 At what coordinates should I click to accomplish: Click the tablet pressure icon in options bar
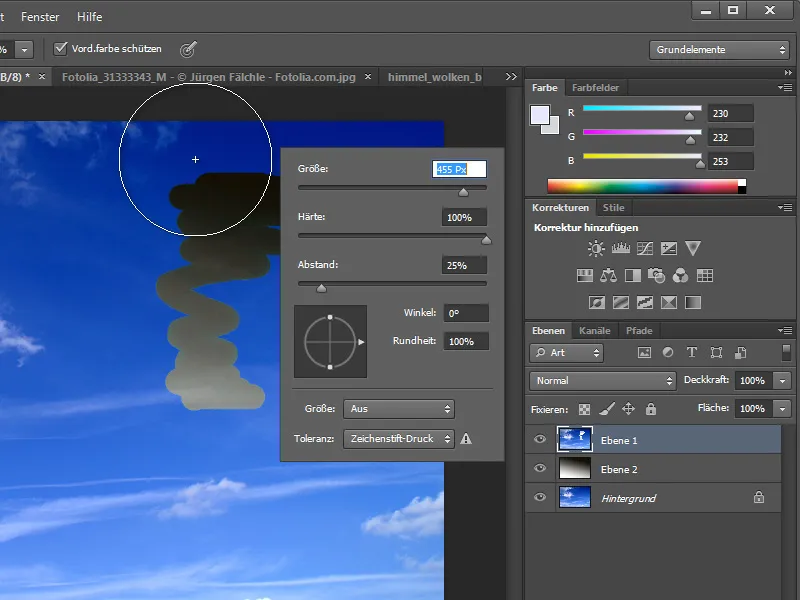click(188, 49)
